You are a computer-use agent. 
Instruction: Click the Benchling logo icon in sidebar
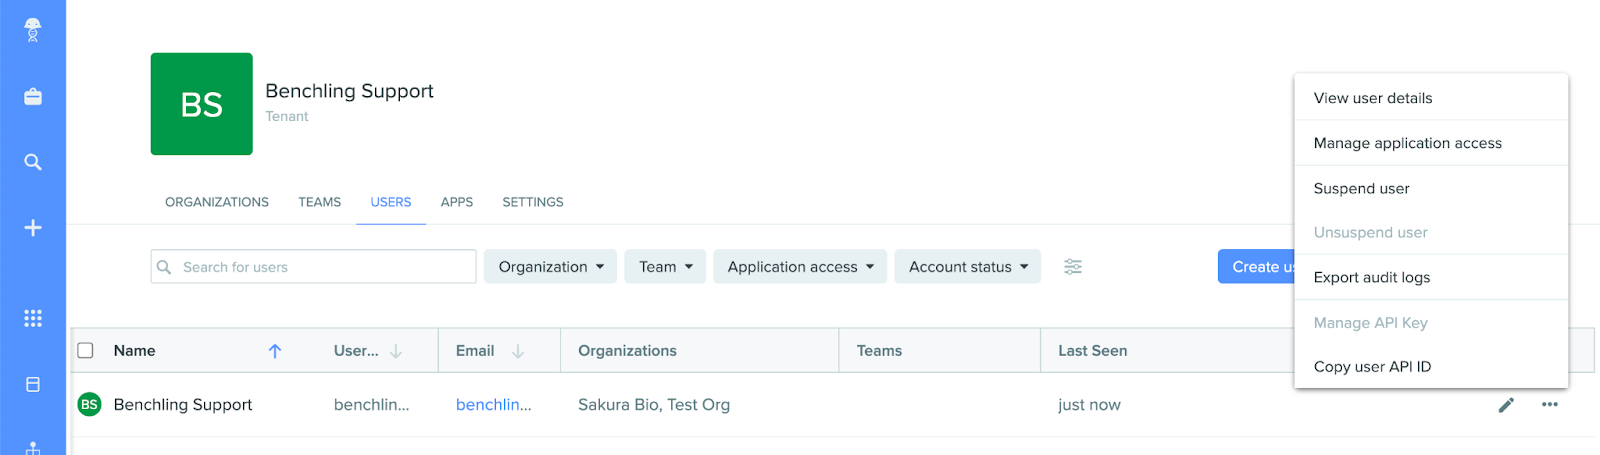tap(32, 29)
